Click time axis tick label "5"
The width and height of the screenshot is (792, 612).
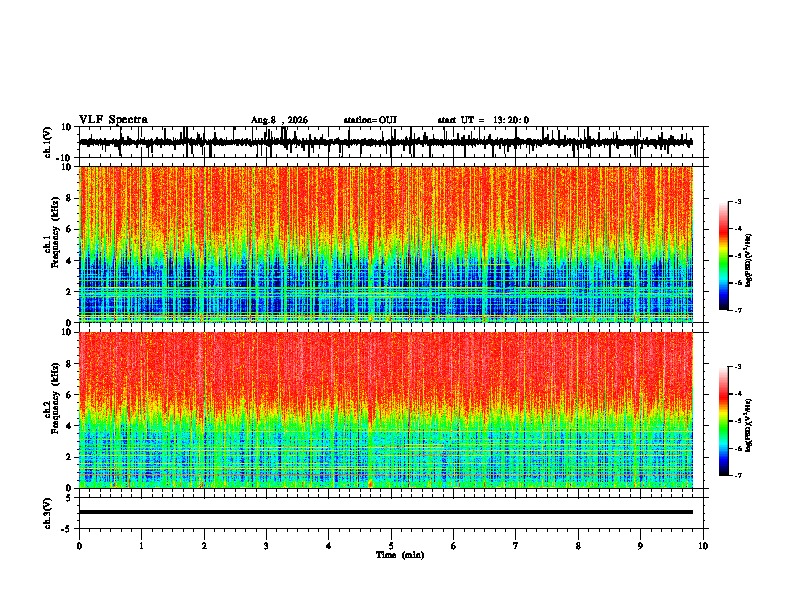click(391, 546)
